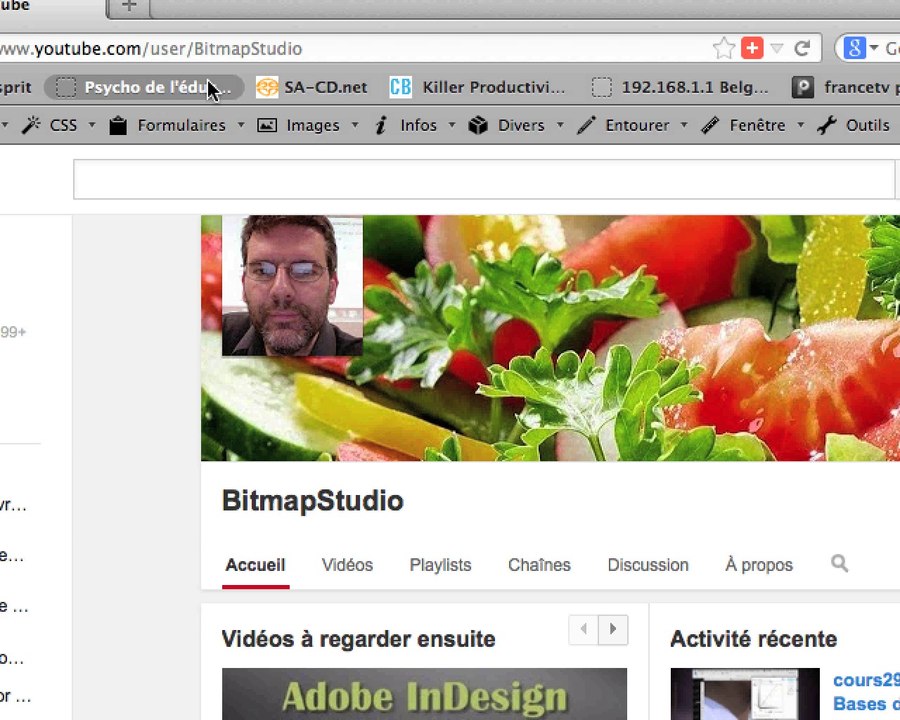This screenshot has width=900, height=720.
Task: Click the Activité récente heading
Action: tap(754, 639)
